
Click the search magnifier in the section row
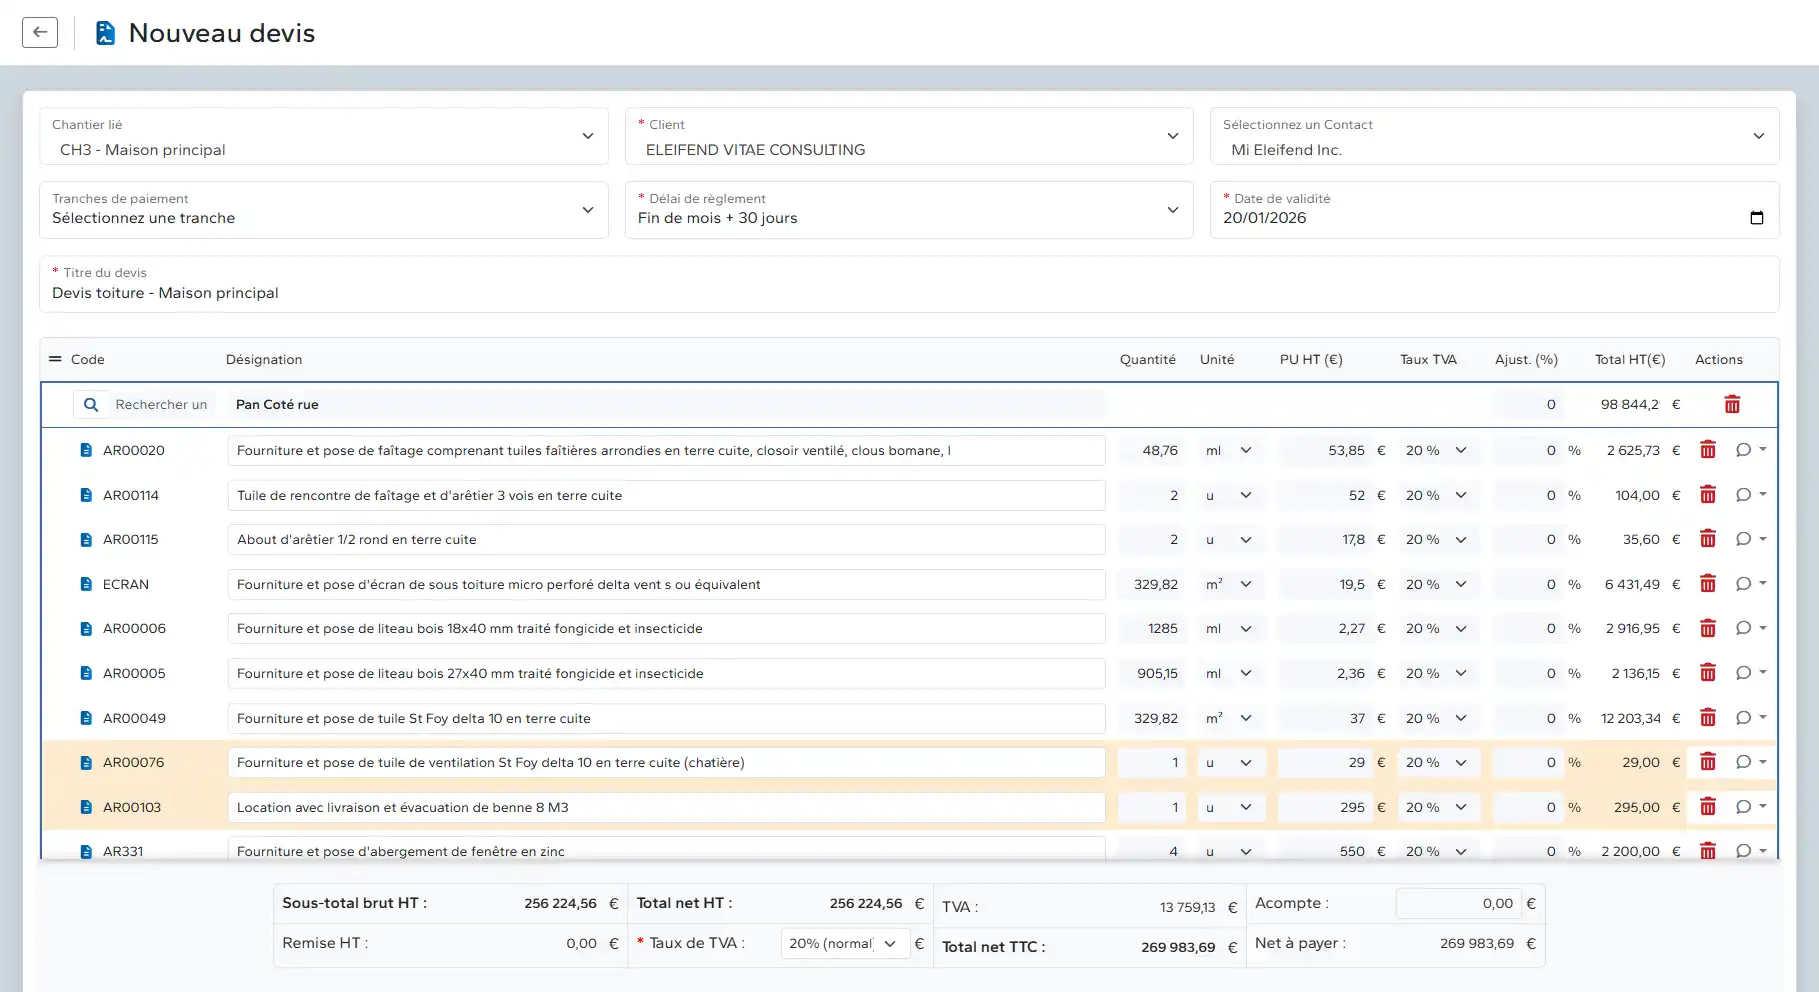(91, 404)
